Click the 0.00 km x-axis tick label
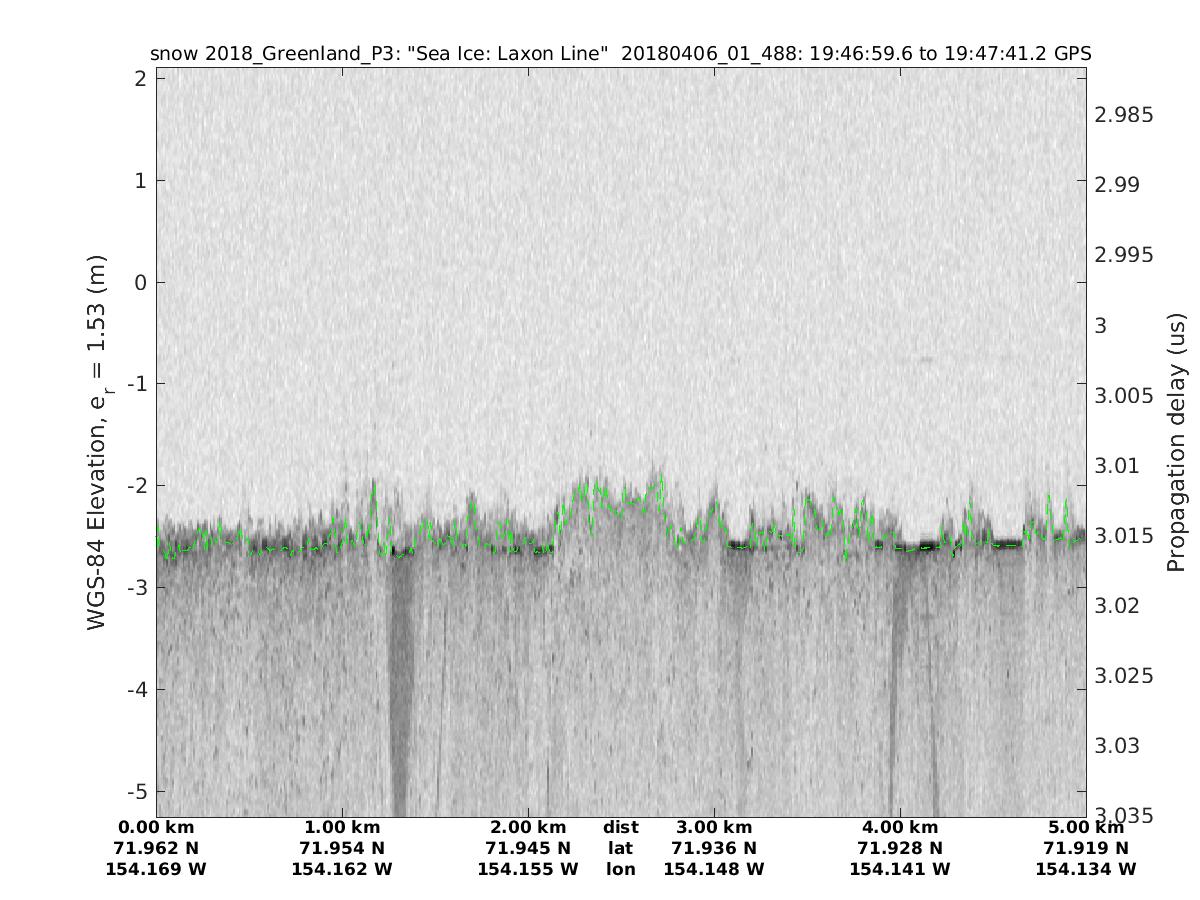This screenshot has width=1200, height=900. point(156,827)
